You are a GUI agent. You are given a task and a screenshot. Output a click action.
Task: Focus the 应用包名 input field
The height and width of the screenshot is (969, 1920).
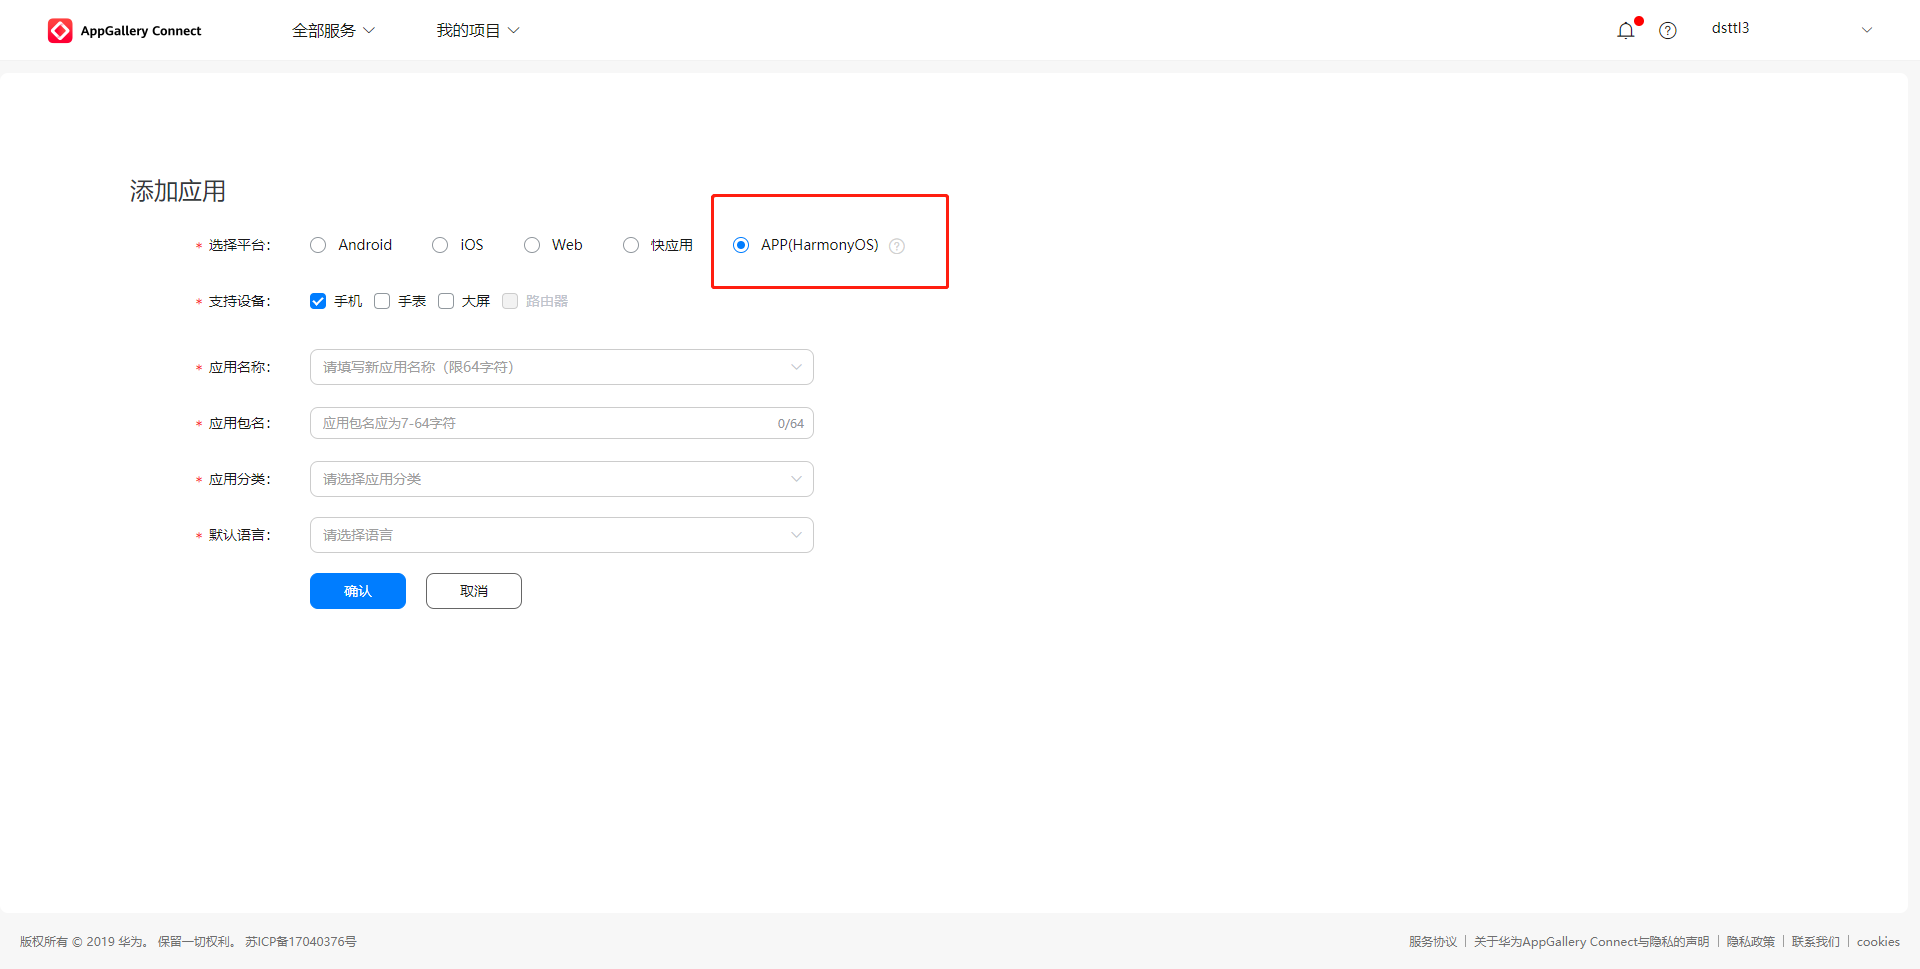pos(562,423)
